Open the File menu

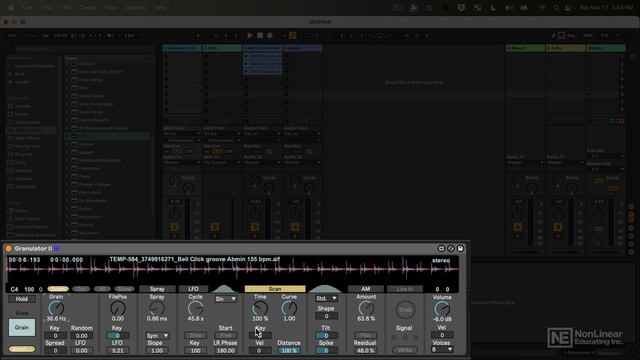(x=47, y=8)
